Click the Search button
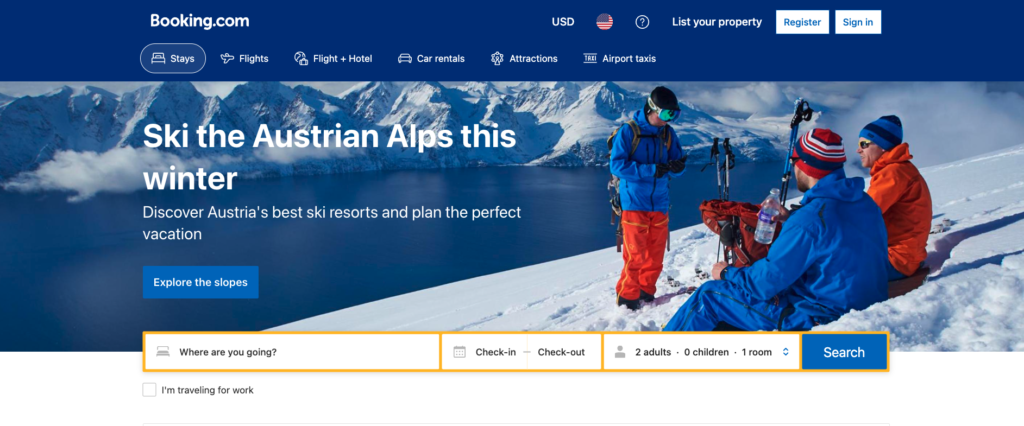Screen dimensions: 1024x426 844,352
